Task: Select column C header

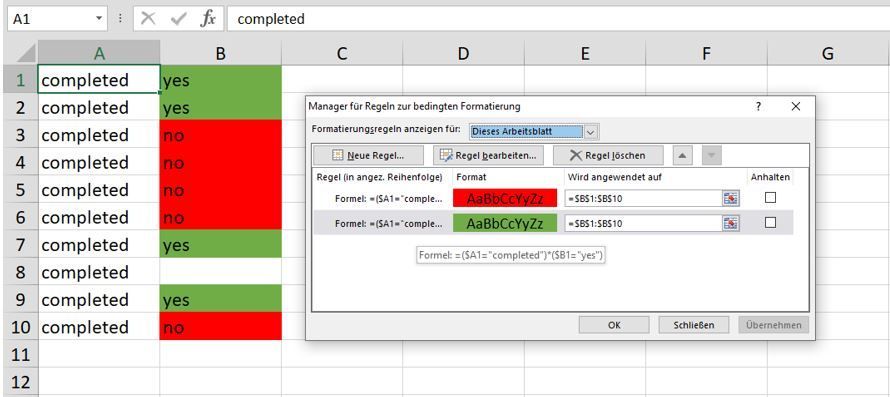Action: click(x=342, y=53)
